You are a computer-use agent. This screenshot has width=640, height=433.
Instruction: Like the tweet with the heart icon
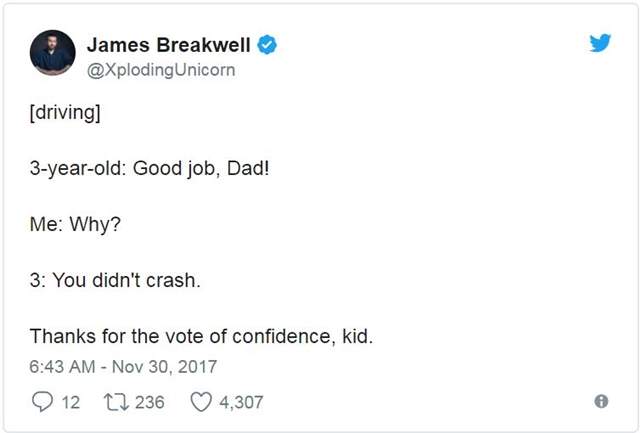pyautogui.click(x=201, y=402)
